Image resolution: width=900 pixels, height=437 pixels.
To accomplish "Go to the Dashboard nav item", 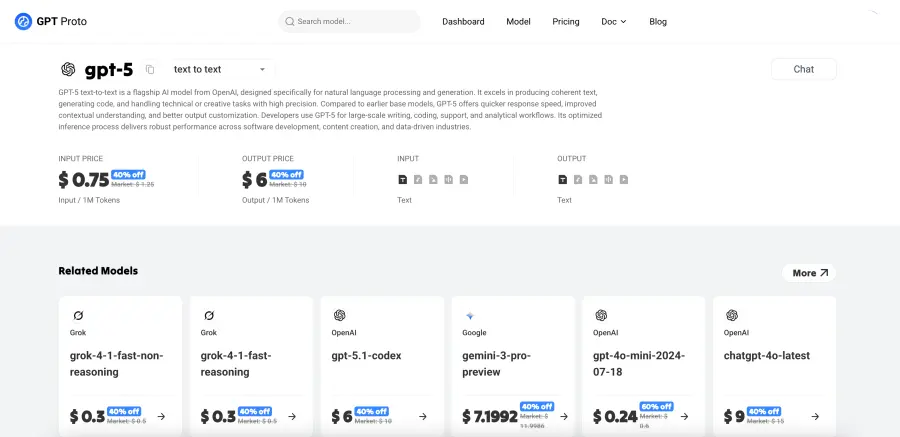I will pyautogui.click(x=463, y=21).
